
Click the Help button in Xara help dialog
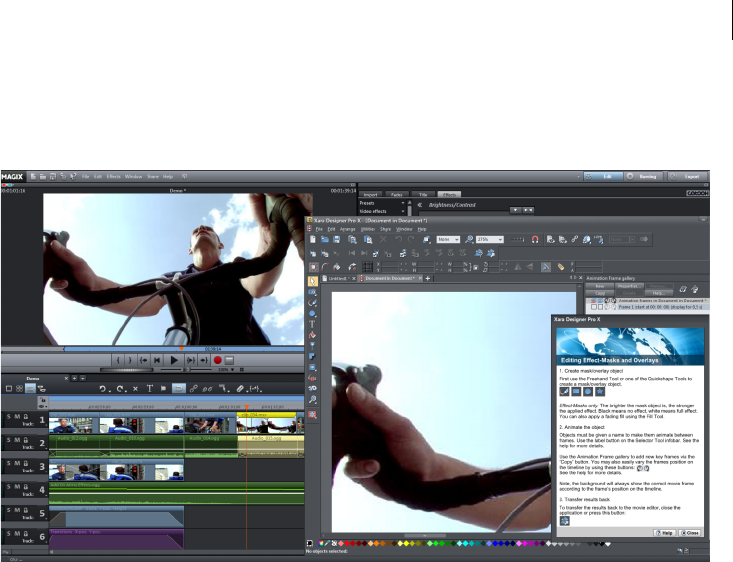[664, 533]
